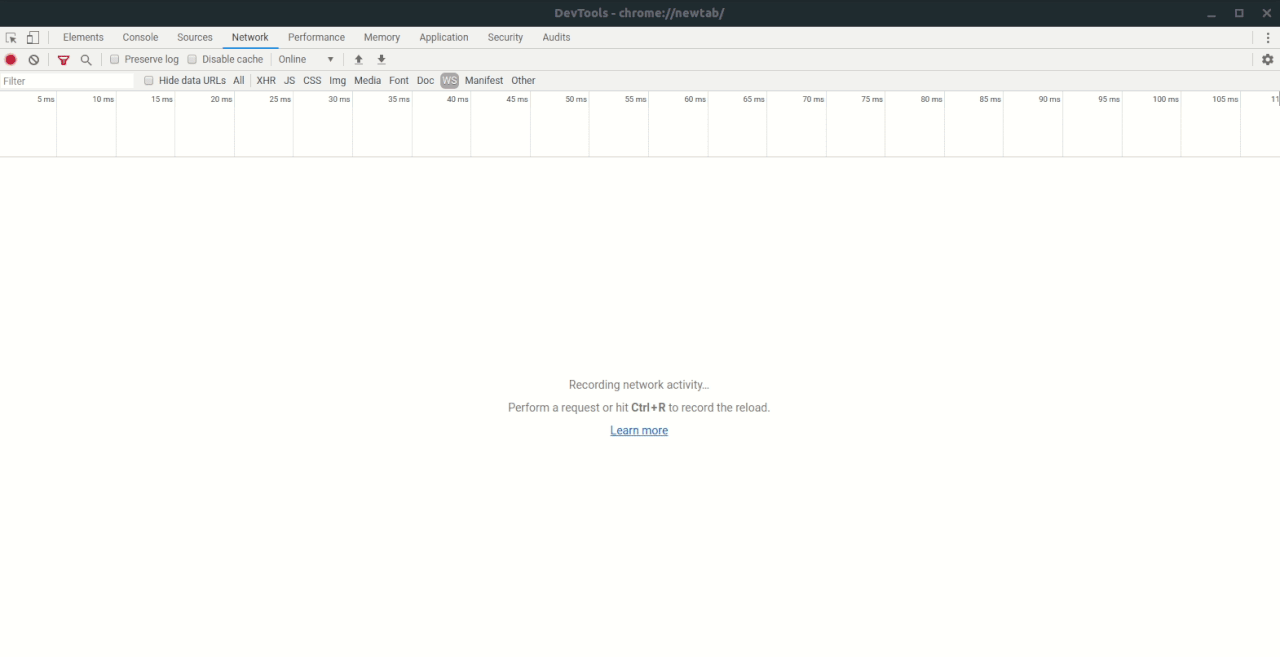Minimize the DevTools window
The width and height of the screenshot is (1280, 657).
pos(1212,13)
